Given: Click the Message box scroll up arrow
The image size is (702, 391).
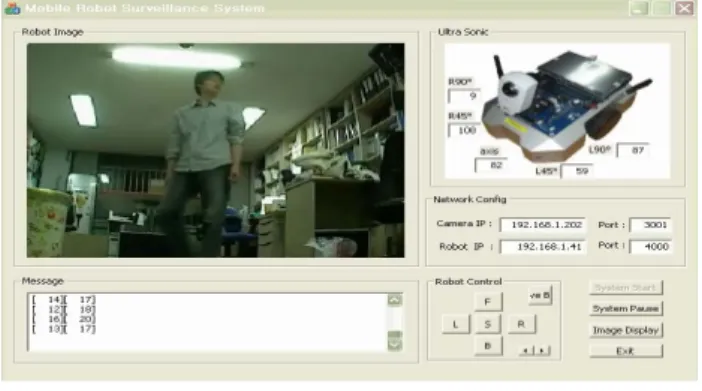Looking at the screenshot, I should point(394,300).
